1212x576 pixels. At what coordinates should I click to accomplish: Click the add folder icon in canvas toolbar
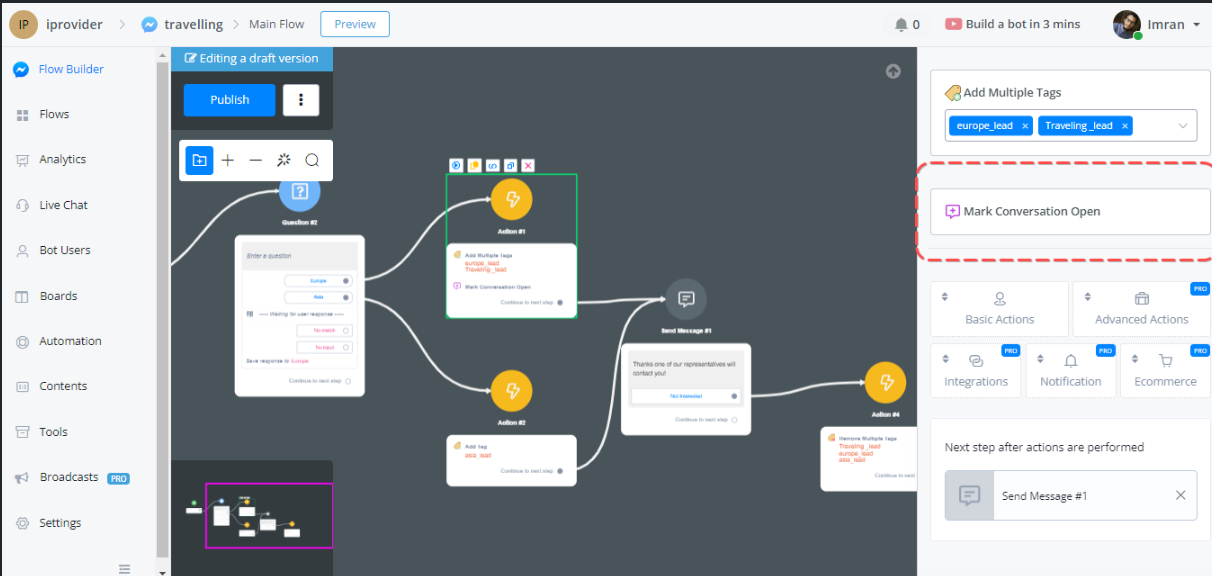click(199, 160)
